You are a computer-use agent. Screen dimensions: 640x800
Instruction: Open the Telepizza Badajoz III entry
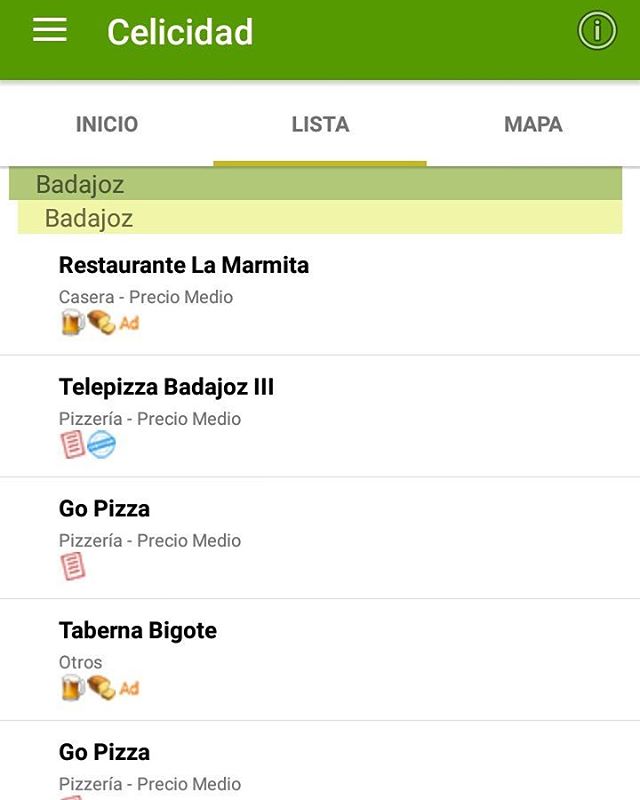pos(166,388)
